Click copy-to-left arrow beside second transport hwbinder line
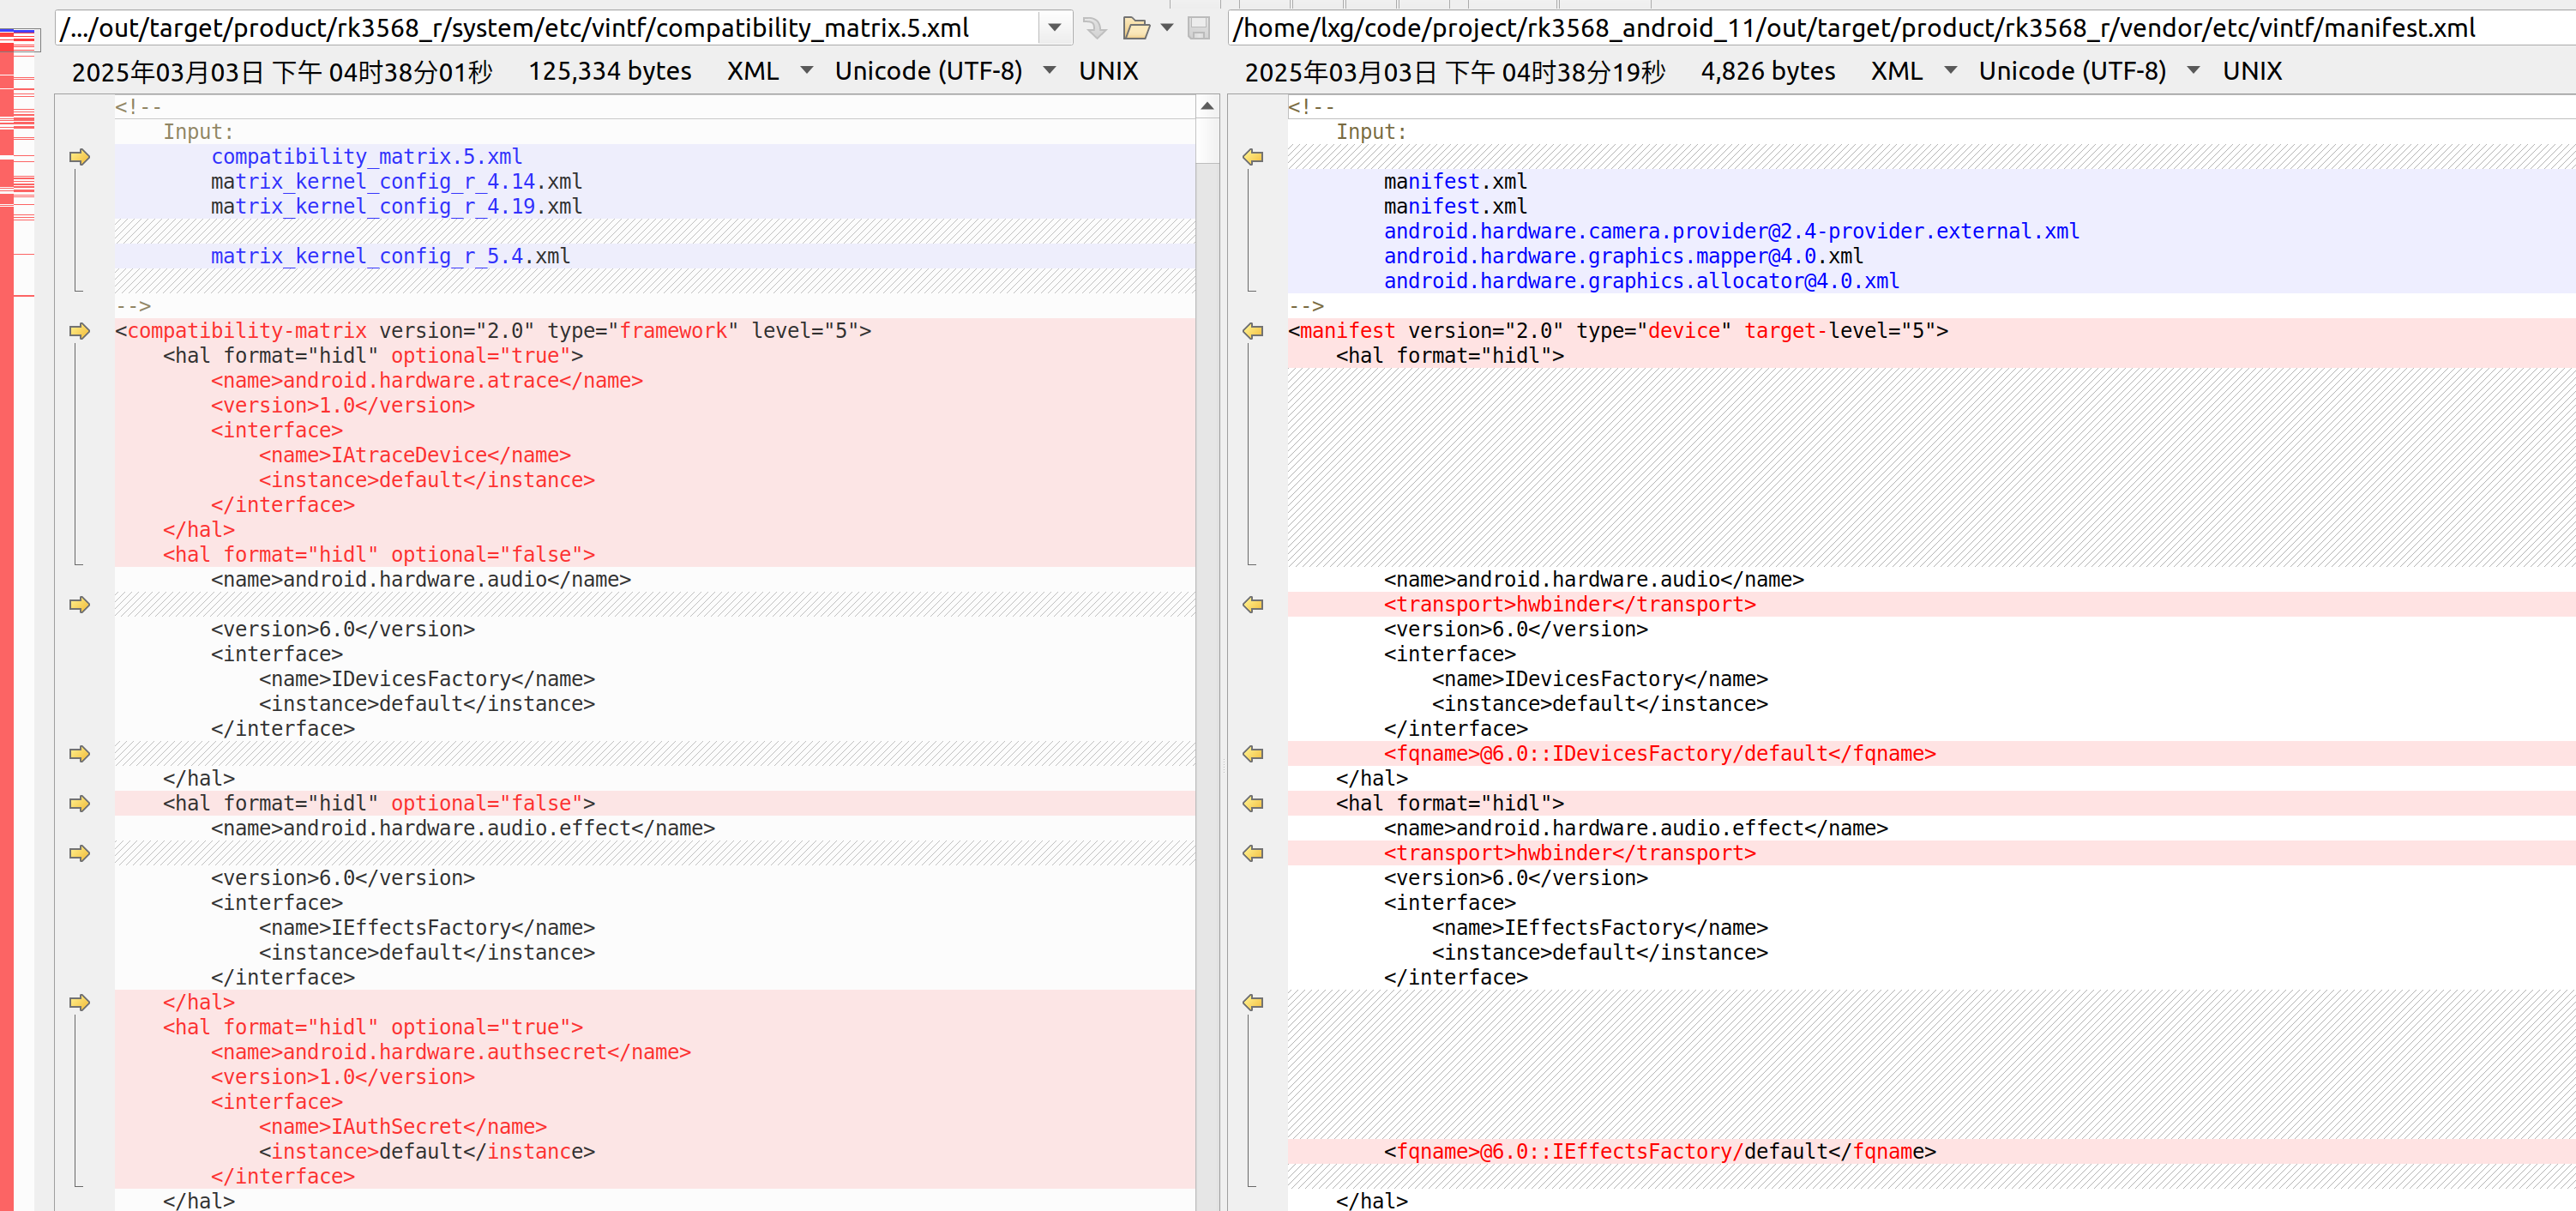This screenshot has height=1211, width=2576. click(1253, 853)
